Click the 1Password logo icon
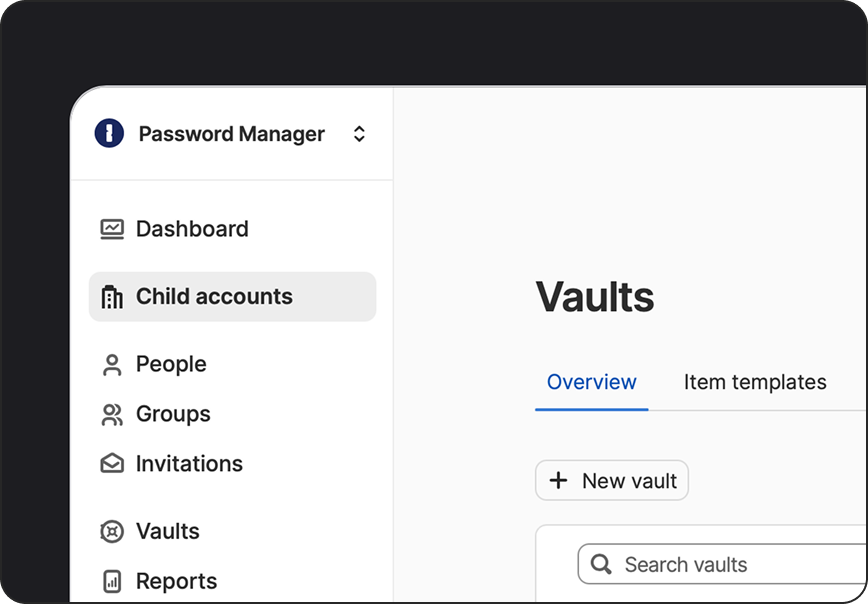 click(x=109, y=133)
